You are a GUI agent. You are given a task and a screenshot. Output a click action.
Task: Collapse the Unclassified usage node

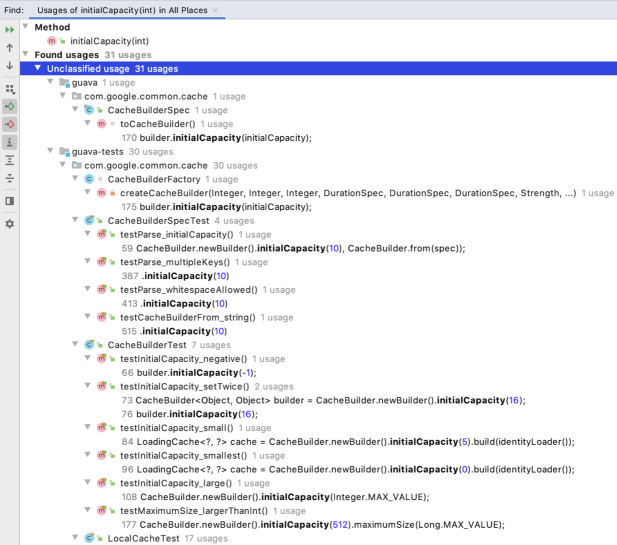click(38, 68)
